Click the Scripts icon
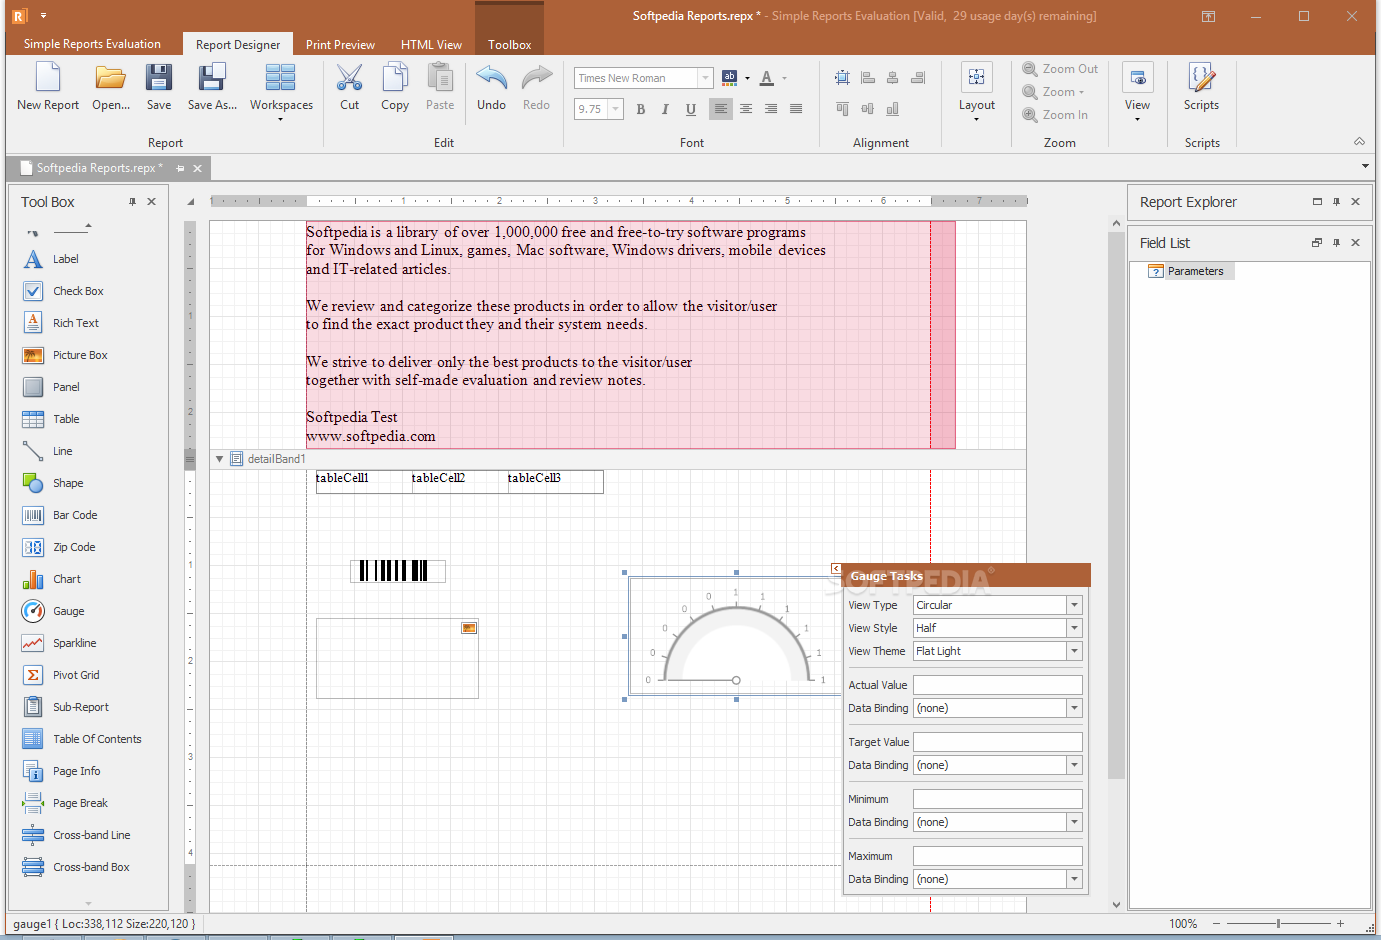Viewport: 1381px width, 940px height. pos(1201,78)
